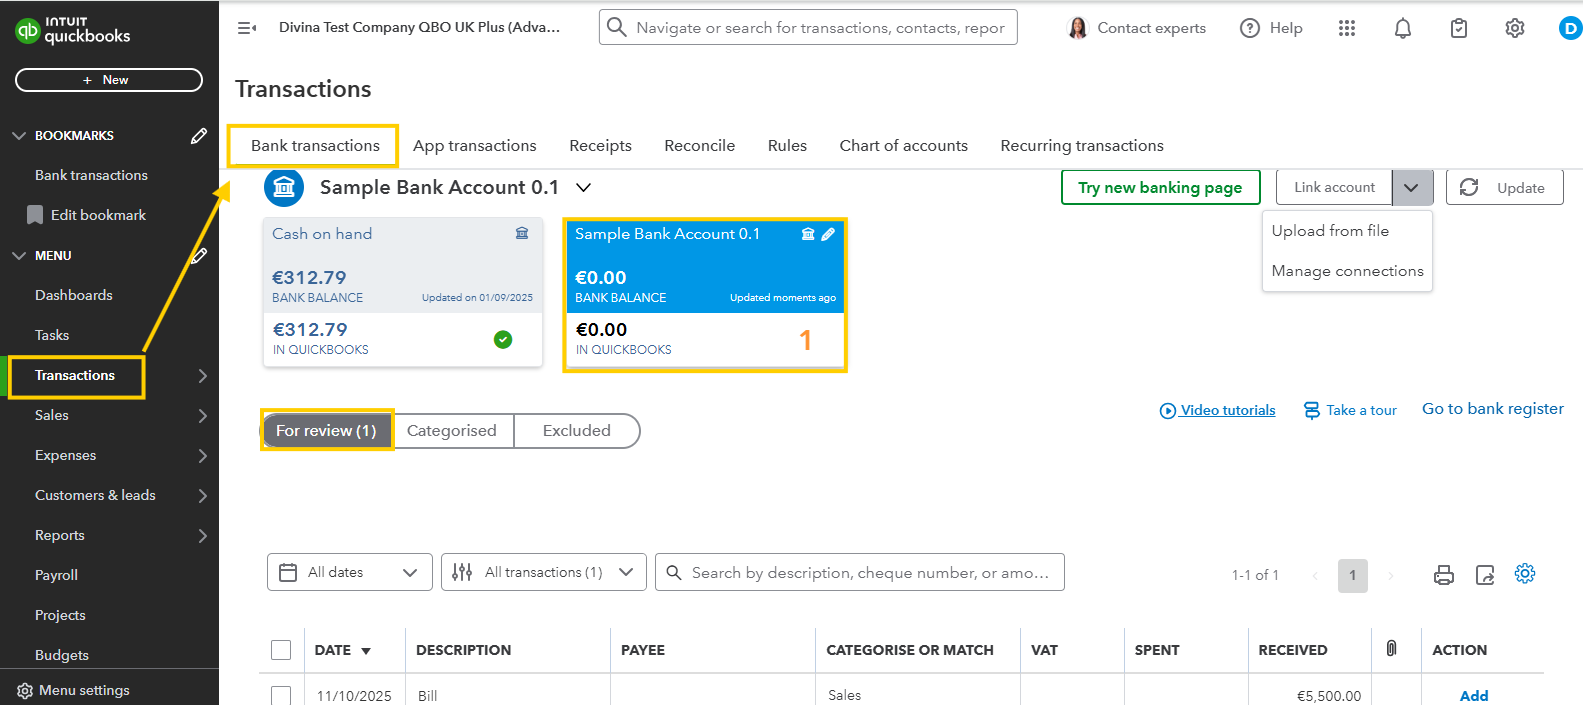Switch to the Categorised filter
The image size is (1583, 705).
coord(452,431)
